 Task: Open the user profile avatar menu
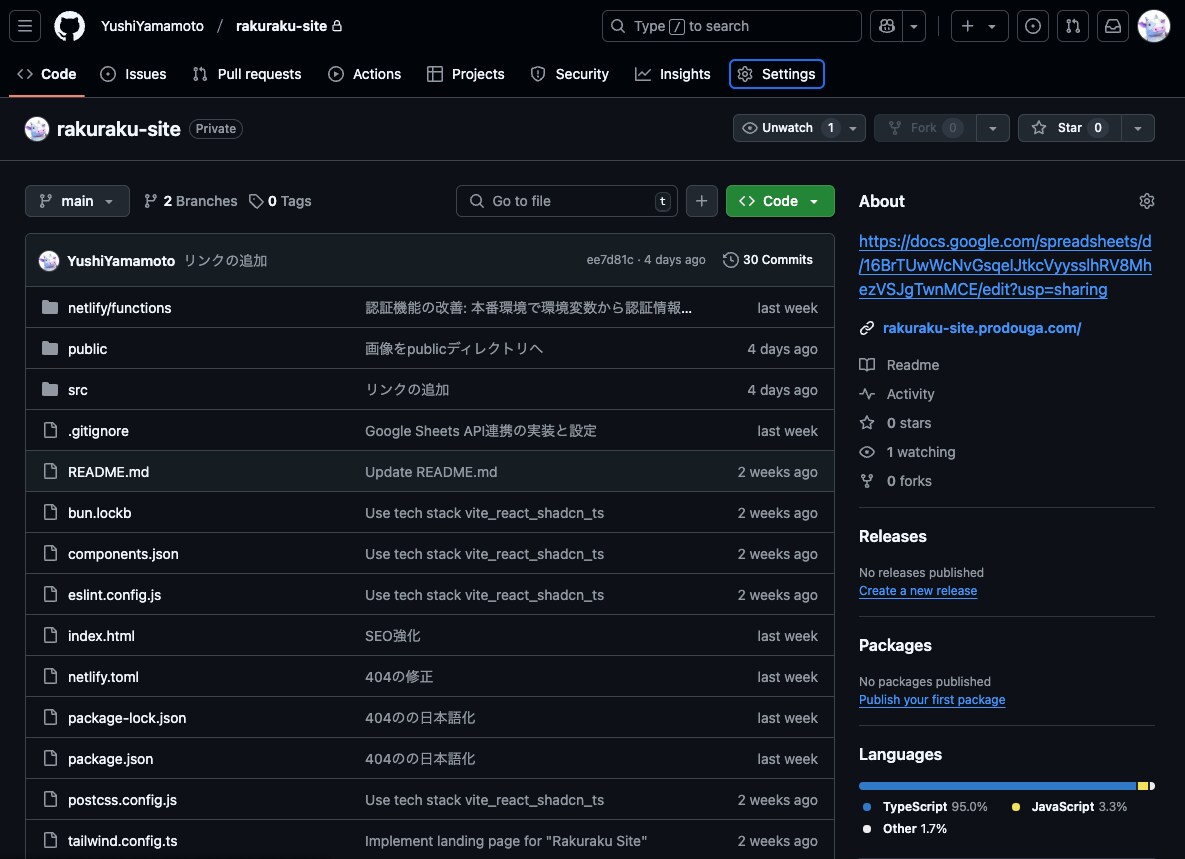[x=1153, y=26]
